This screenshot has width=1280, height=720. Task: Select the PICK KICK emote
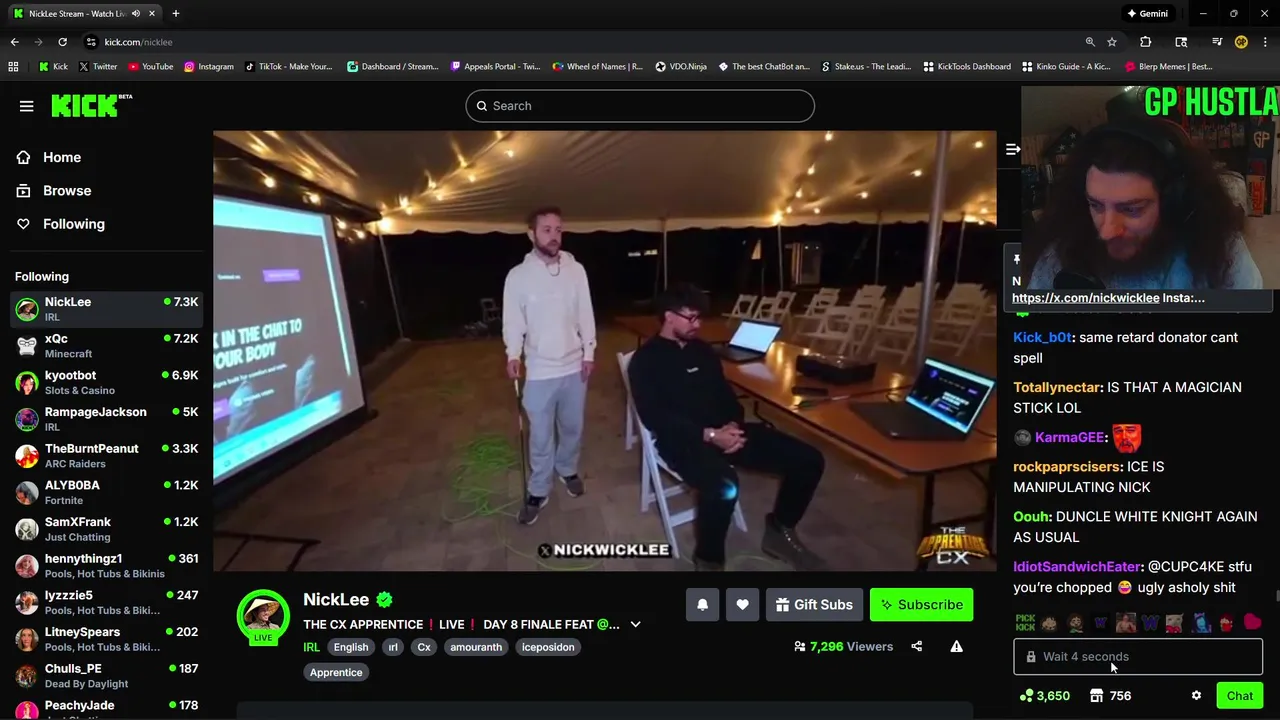[x=1025, y=622]
